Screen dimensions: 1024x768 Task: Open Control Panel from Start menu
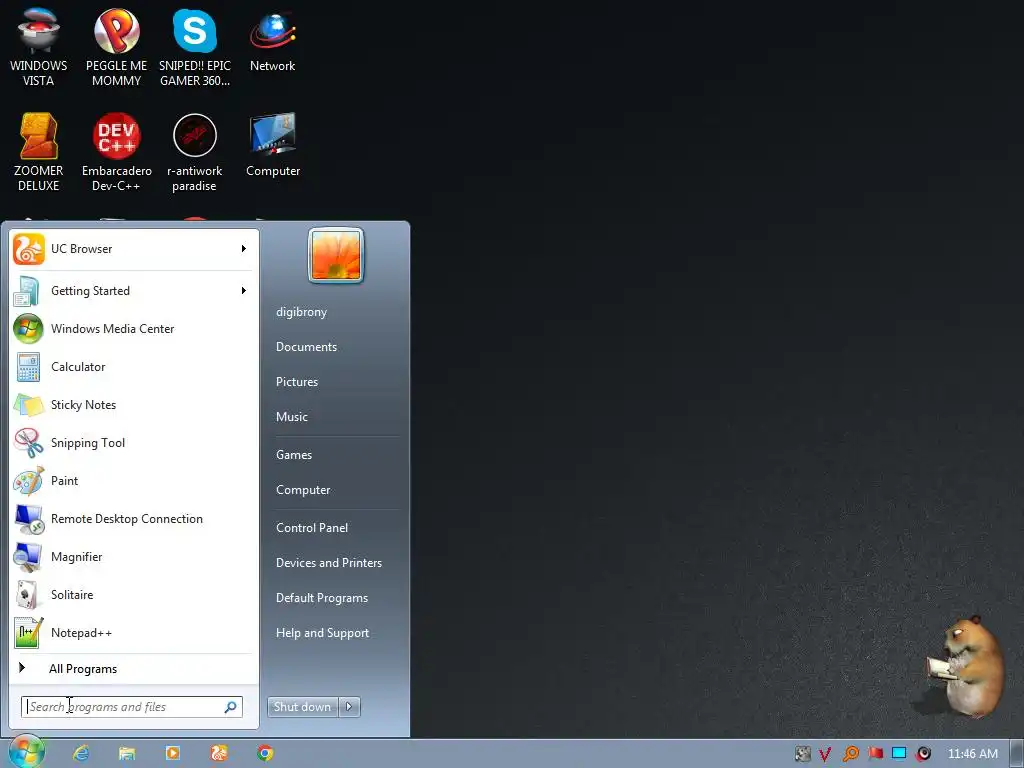(x=312, y=528)
